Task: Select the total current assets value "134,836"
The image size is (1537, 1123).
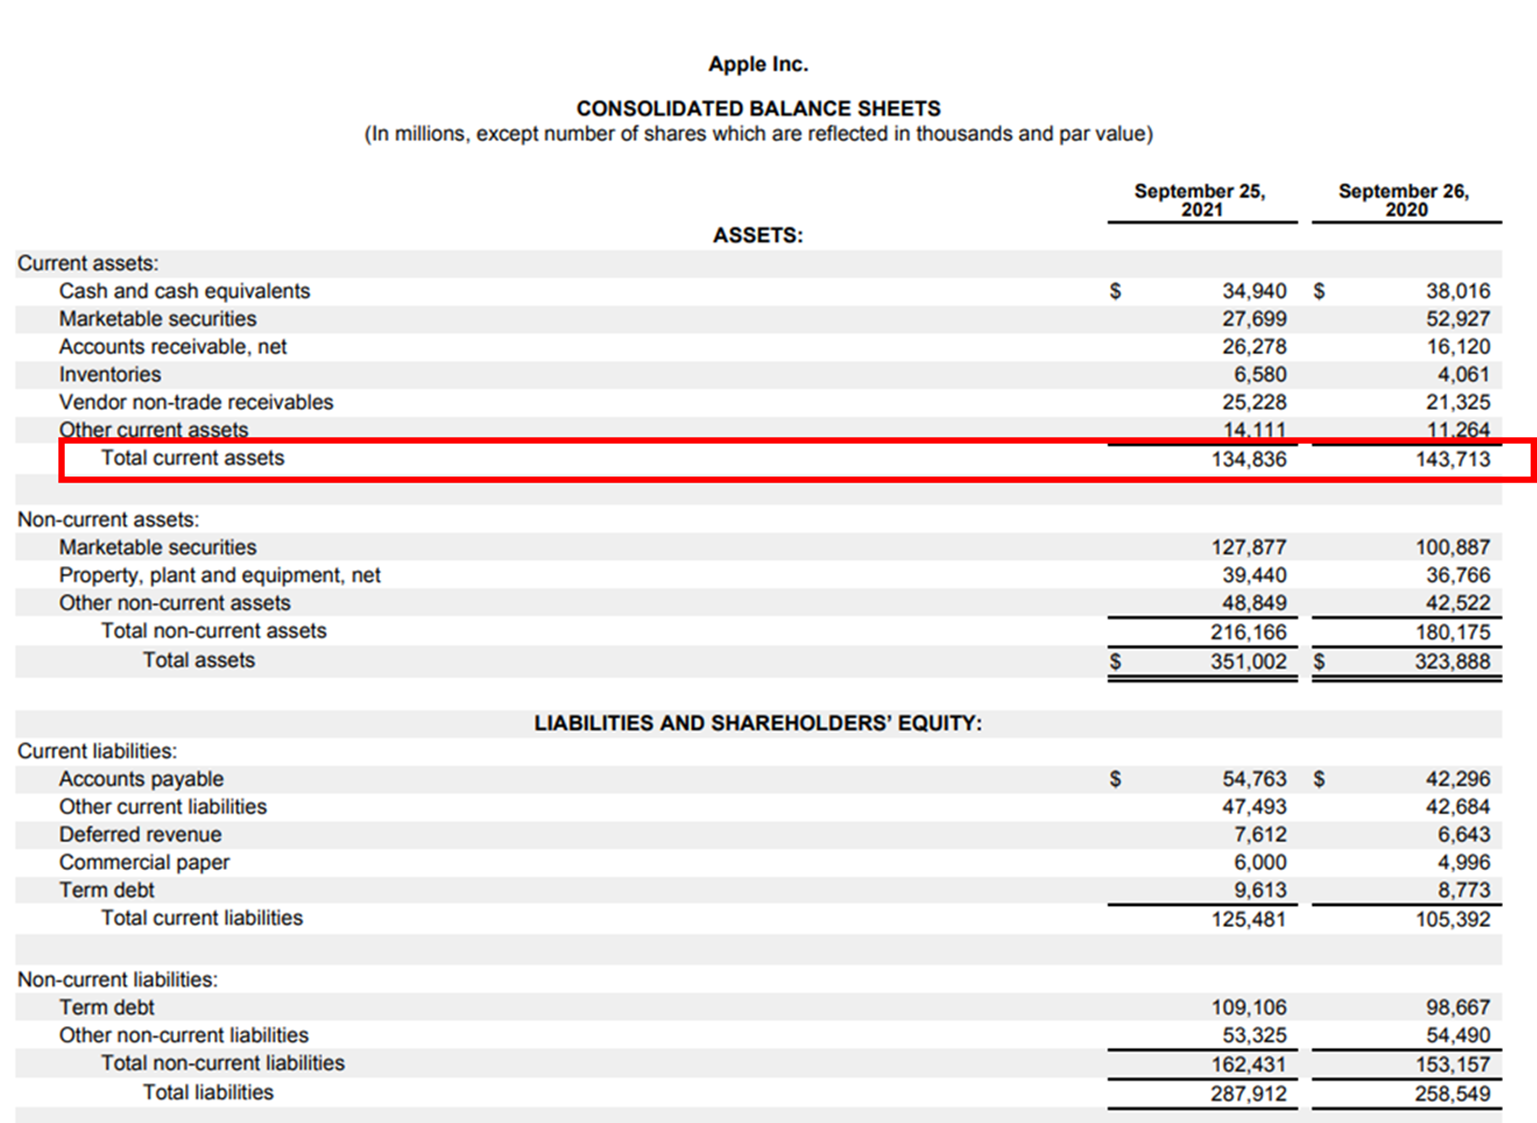Action: pos(1249,459)
